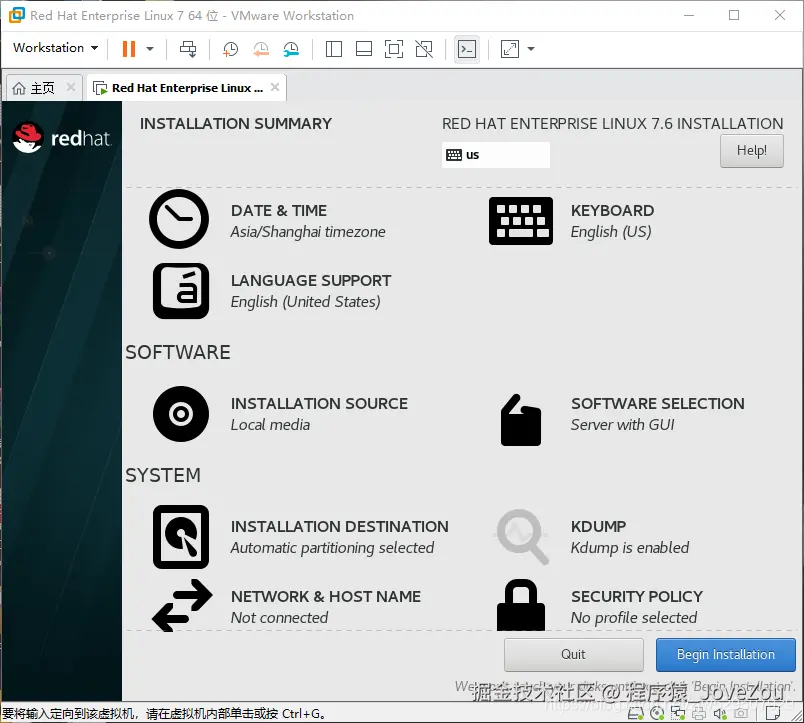Close the 主页 tab
This screenshot has height=723, width=804.
click(71, 87)
